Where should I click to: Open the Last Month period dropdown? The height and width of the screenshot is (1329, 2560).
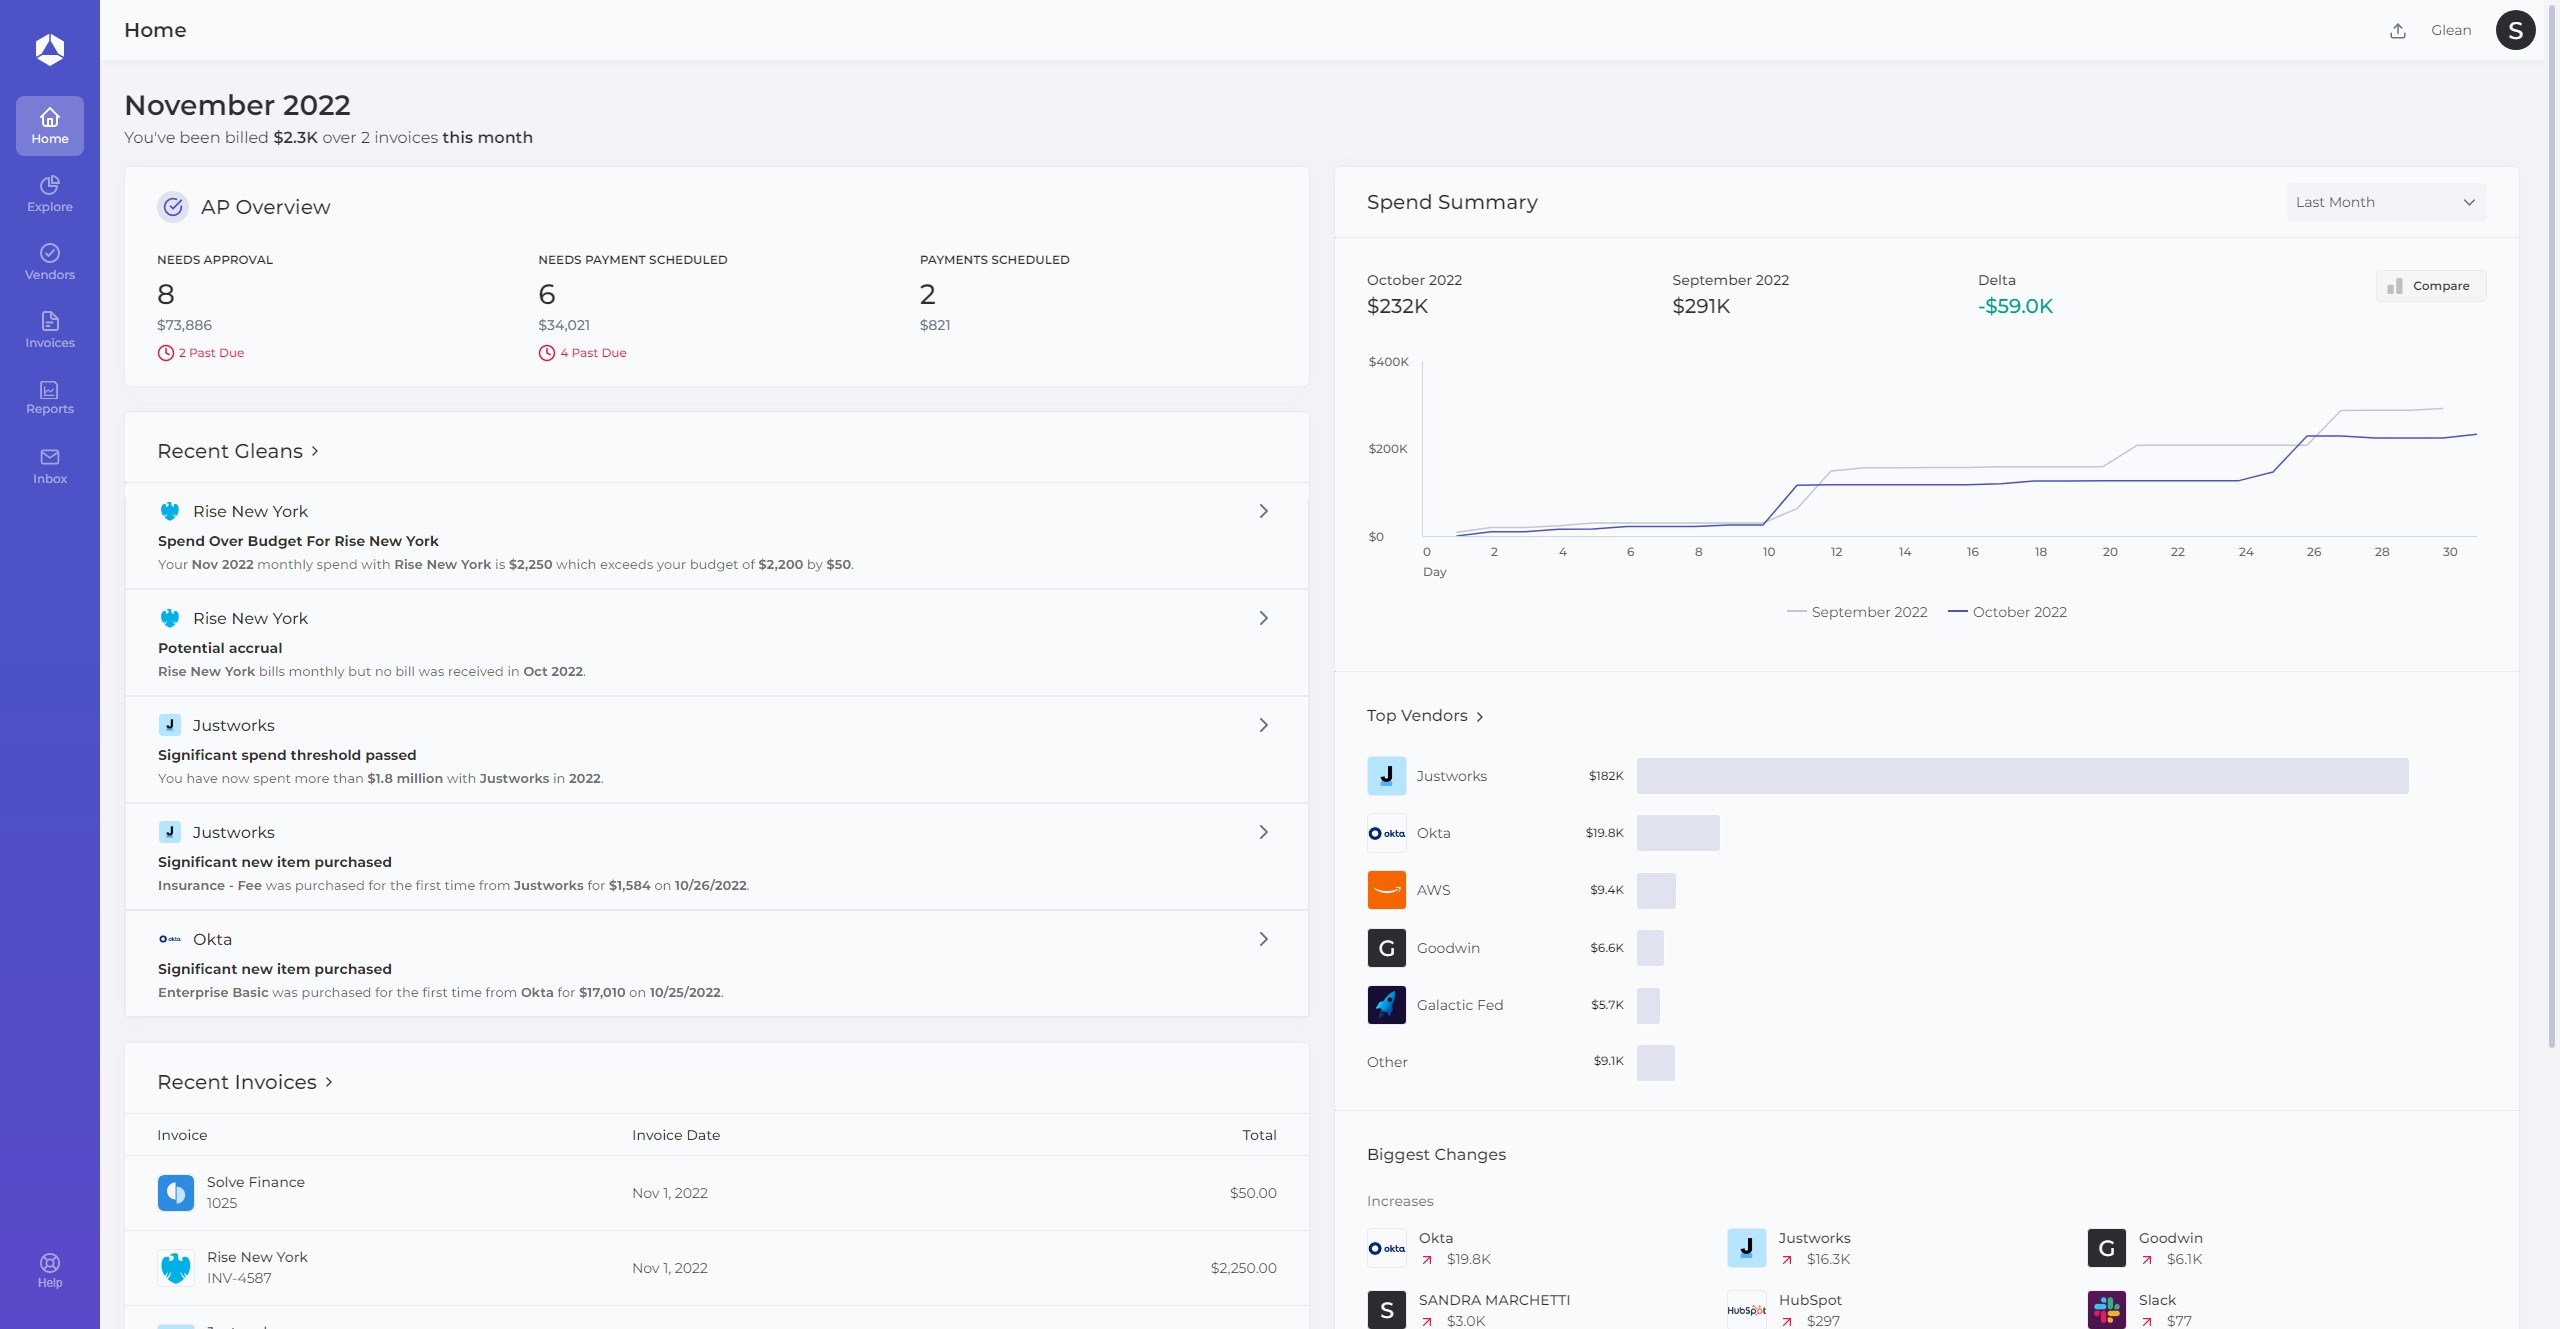point(2386,202)
